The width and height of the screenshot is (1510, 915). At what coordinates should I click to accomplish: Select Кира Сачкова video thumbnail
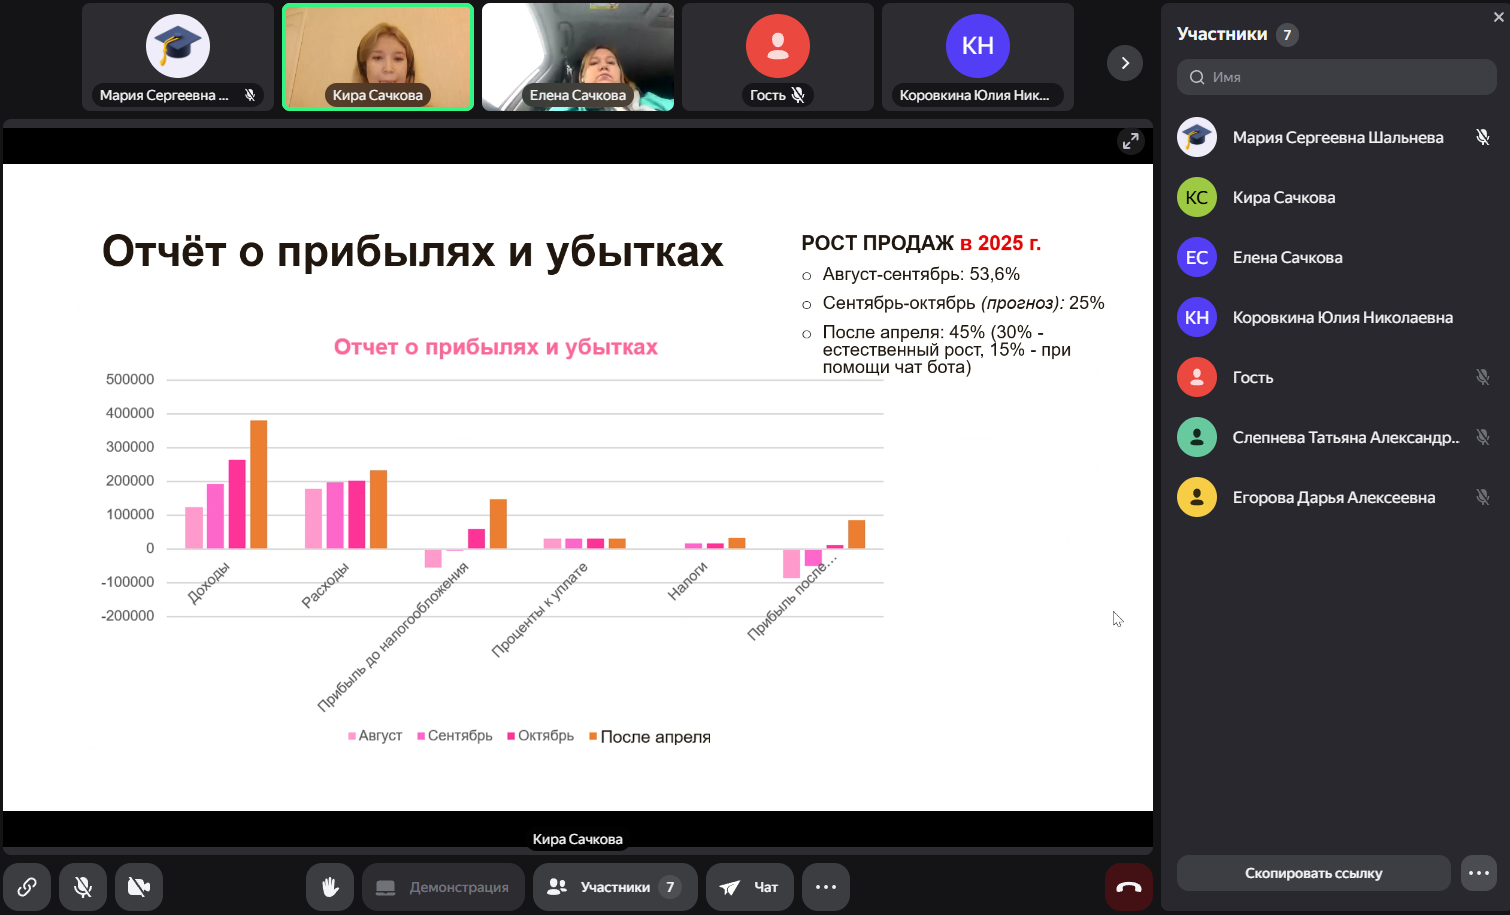(378, 57)
